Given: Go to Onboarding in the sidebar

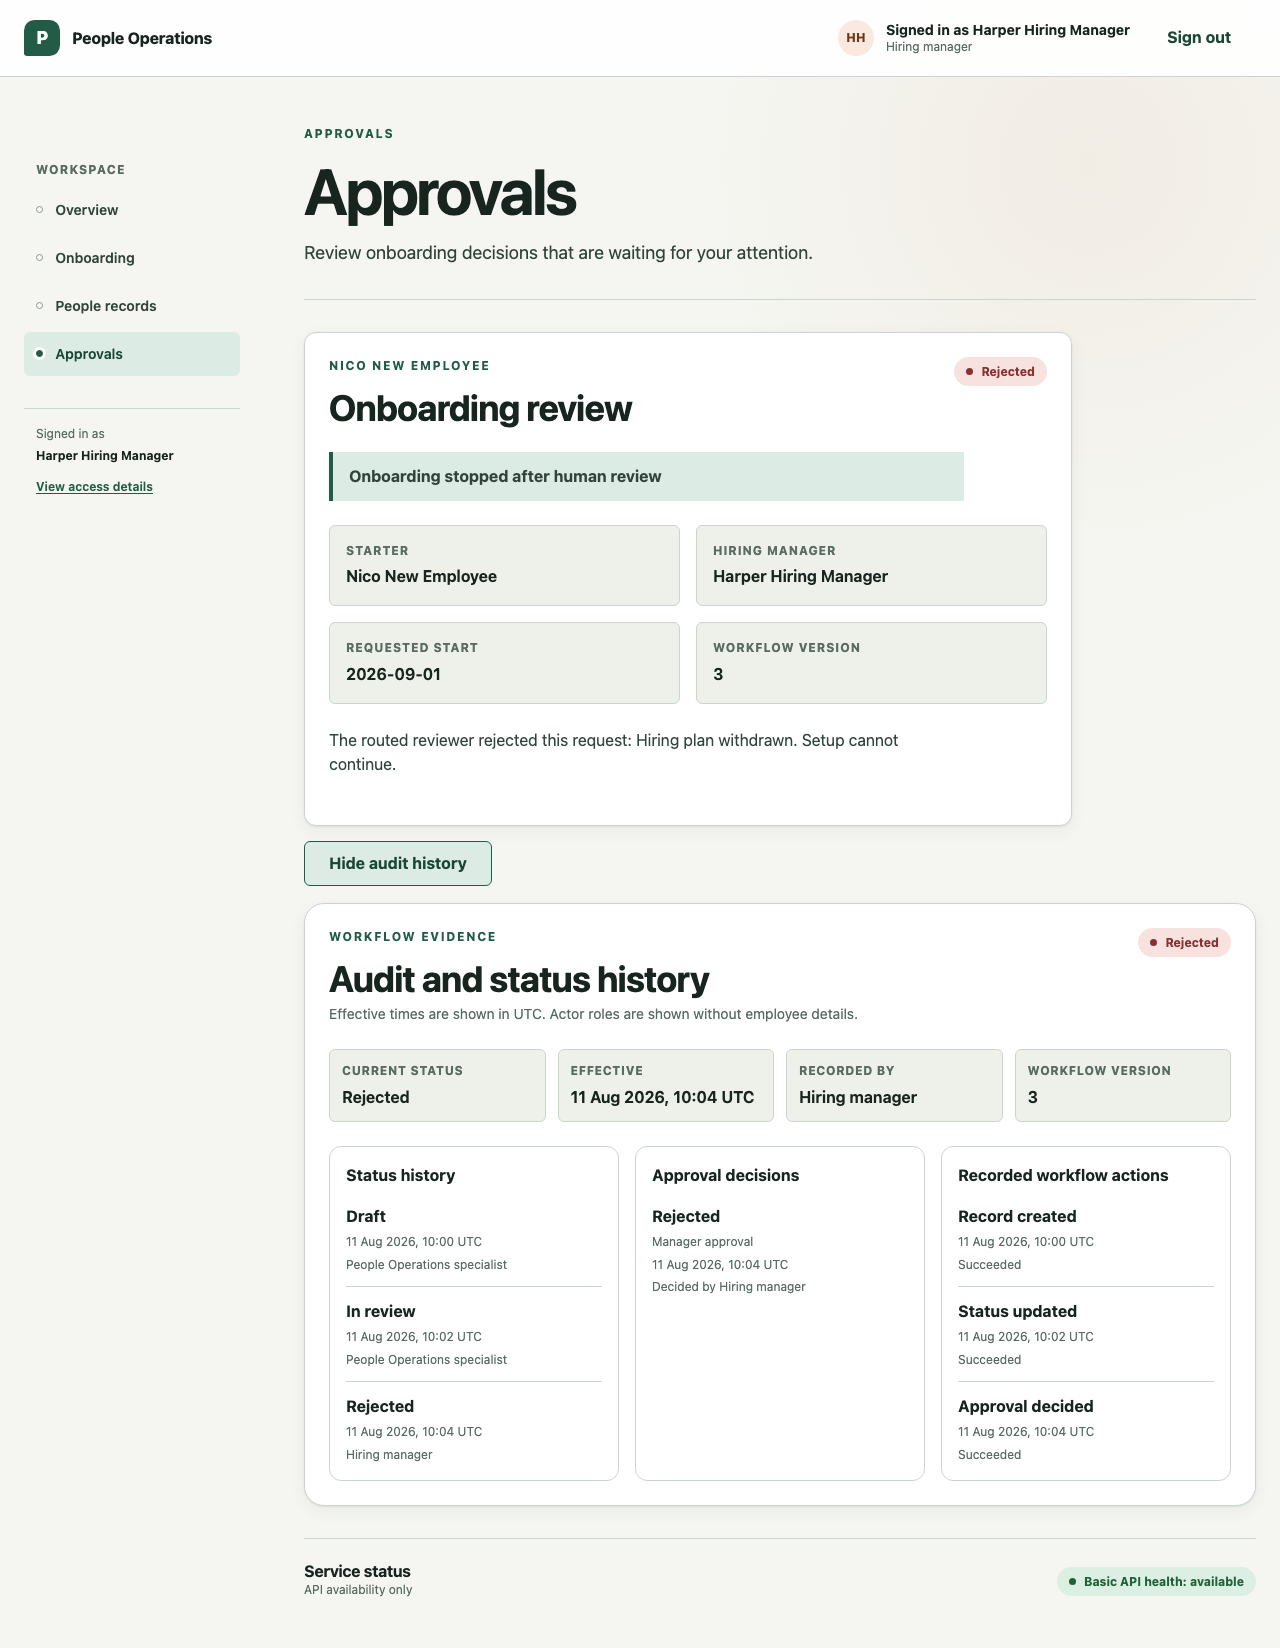Looking at the screenshot, I should 132,258.
